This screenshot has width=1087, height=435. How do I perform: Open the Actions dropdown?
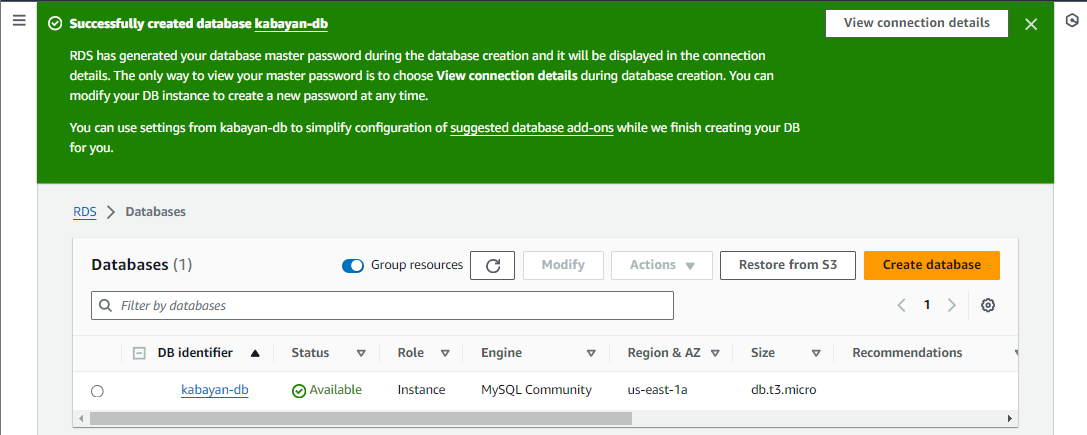pyautogui.click(x=661, y=265)
